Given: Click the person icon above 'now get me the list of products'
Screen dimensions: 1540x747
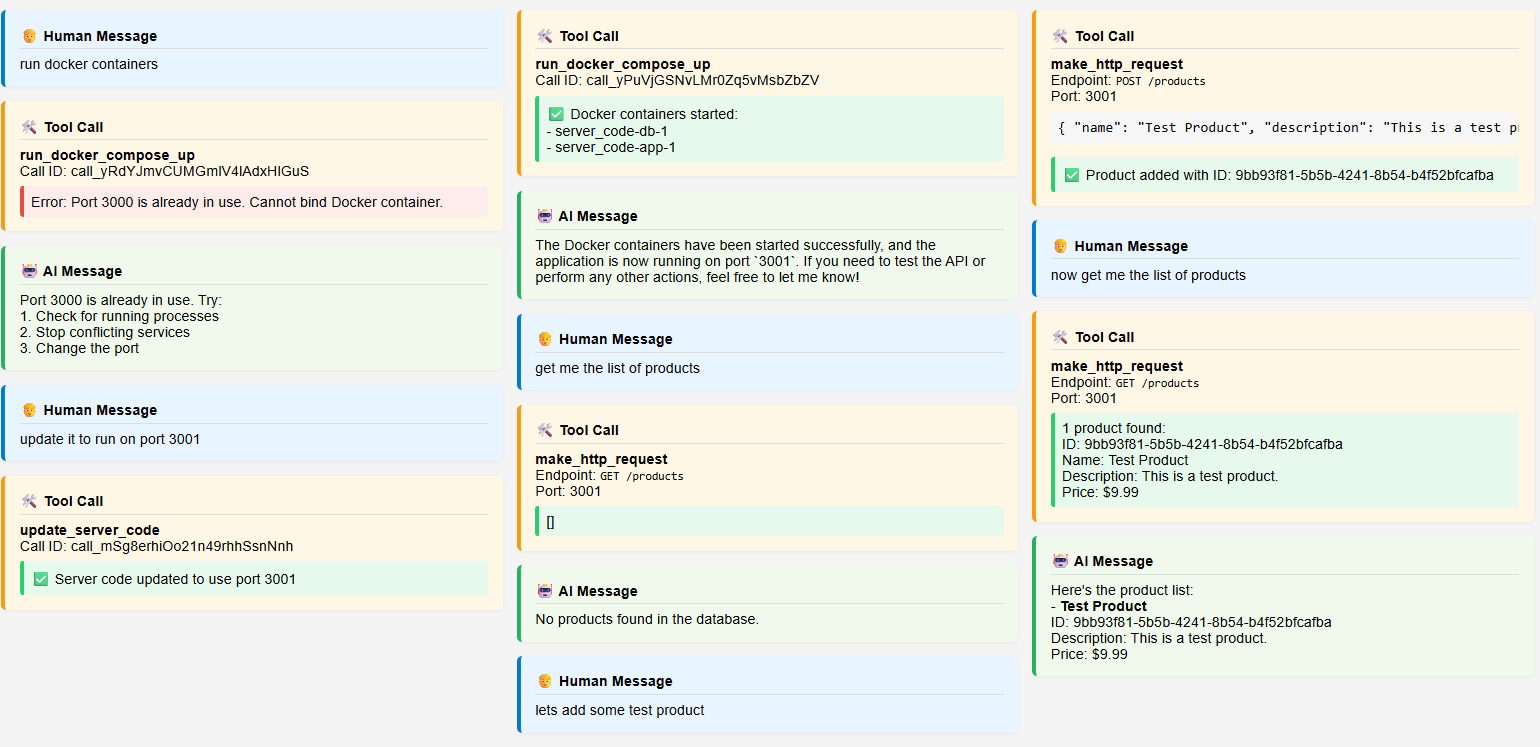Looking at the screenshot, I should pyautogui.click(x=1060, y=246).
